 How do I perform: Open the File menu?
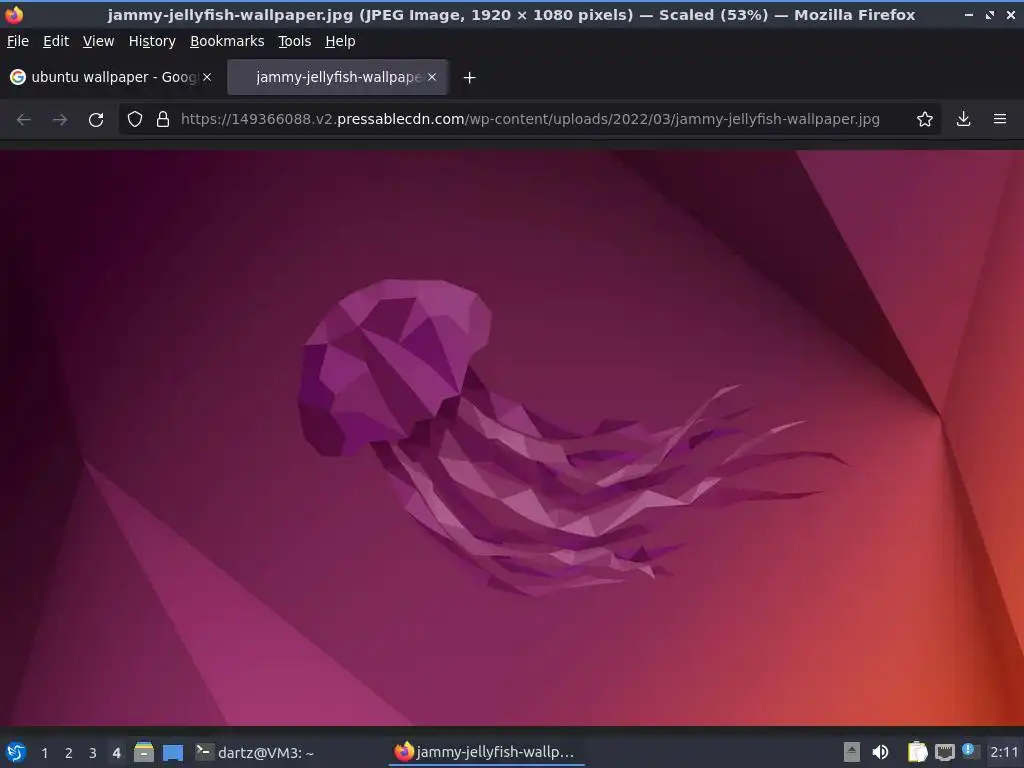pyautogui.click(x=18, y=41)
